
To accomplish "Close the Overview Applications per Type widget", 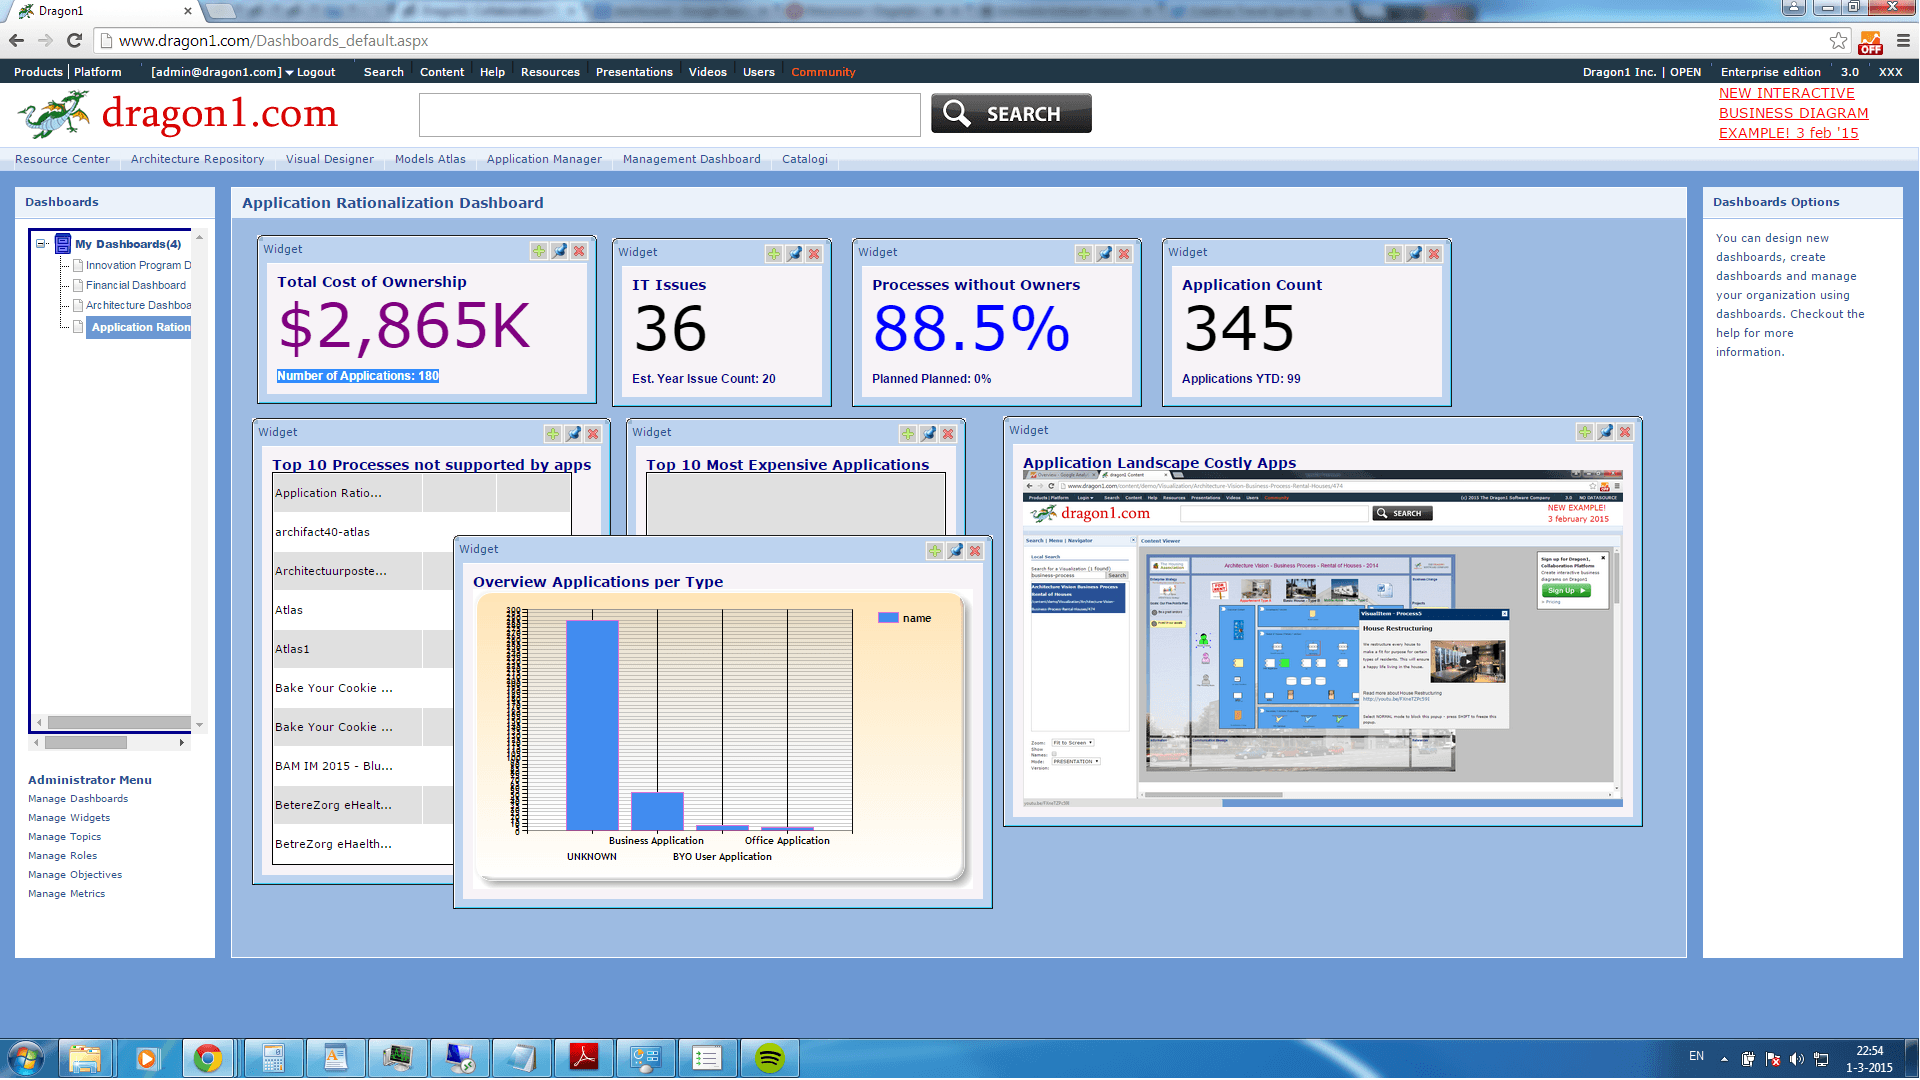I will [x=975, y=551].
